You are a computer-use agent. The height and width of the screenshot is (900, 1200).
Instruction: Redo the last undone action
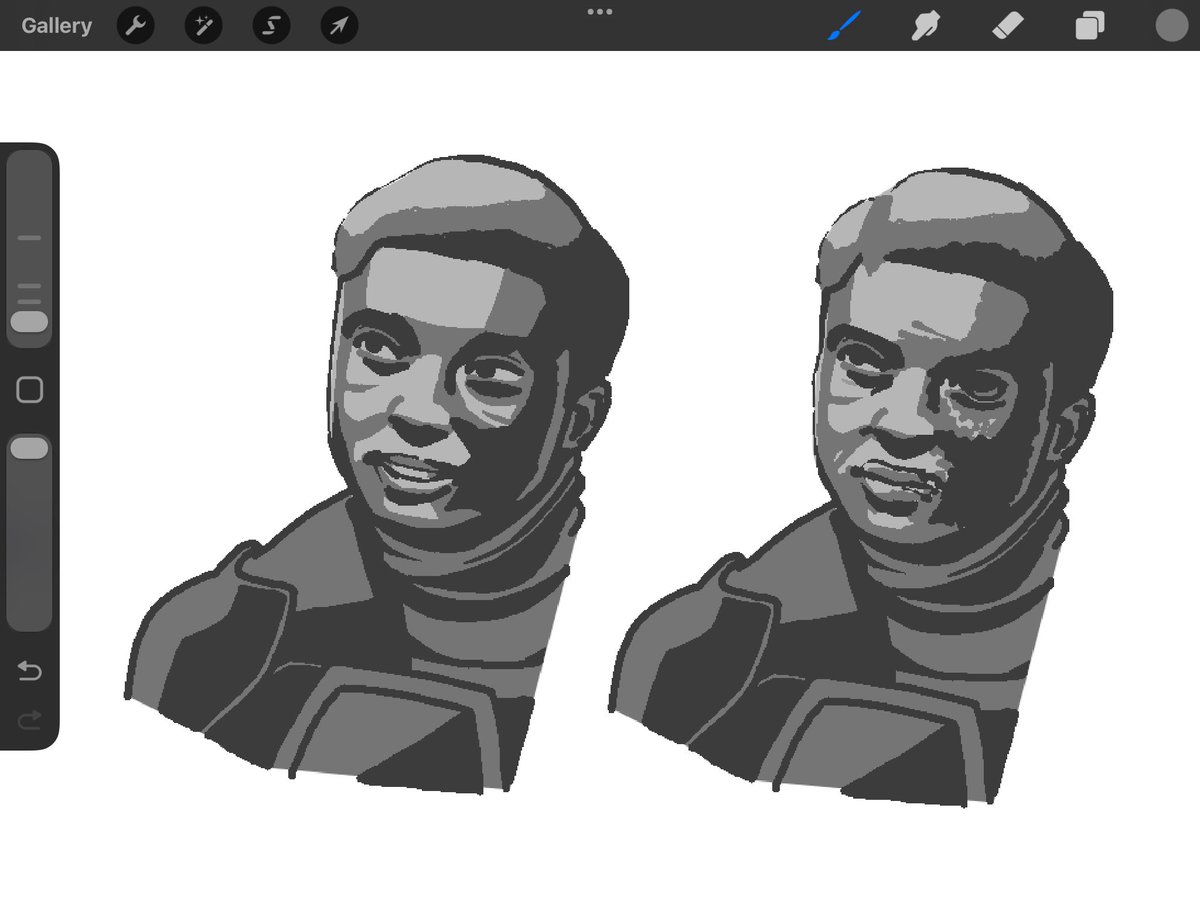(x=30, y=719)
